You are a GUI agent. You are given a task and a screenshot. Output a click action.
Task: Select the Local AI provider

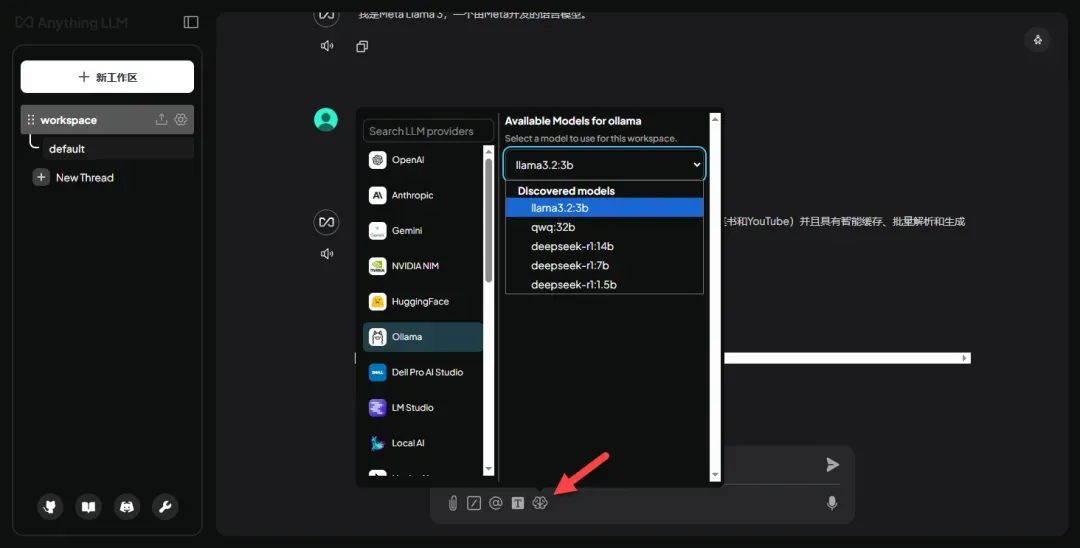[423, 443]
